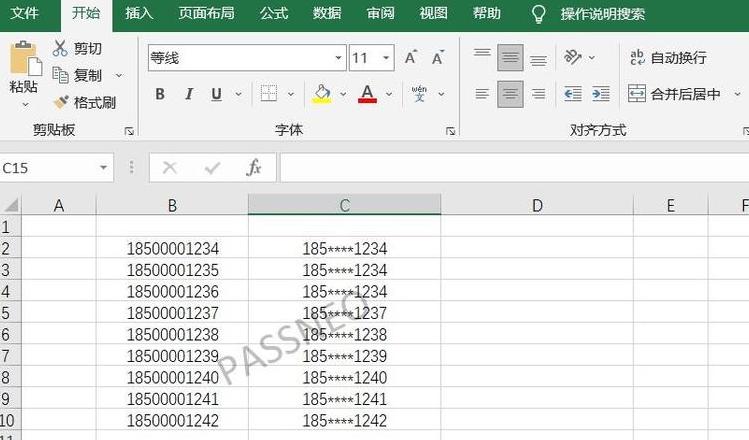Switch to 页面布局 tab

pyautogui.click(x=206, y=13)
